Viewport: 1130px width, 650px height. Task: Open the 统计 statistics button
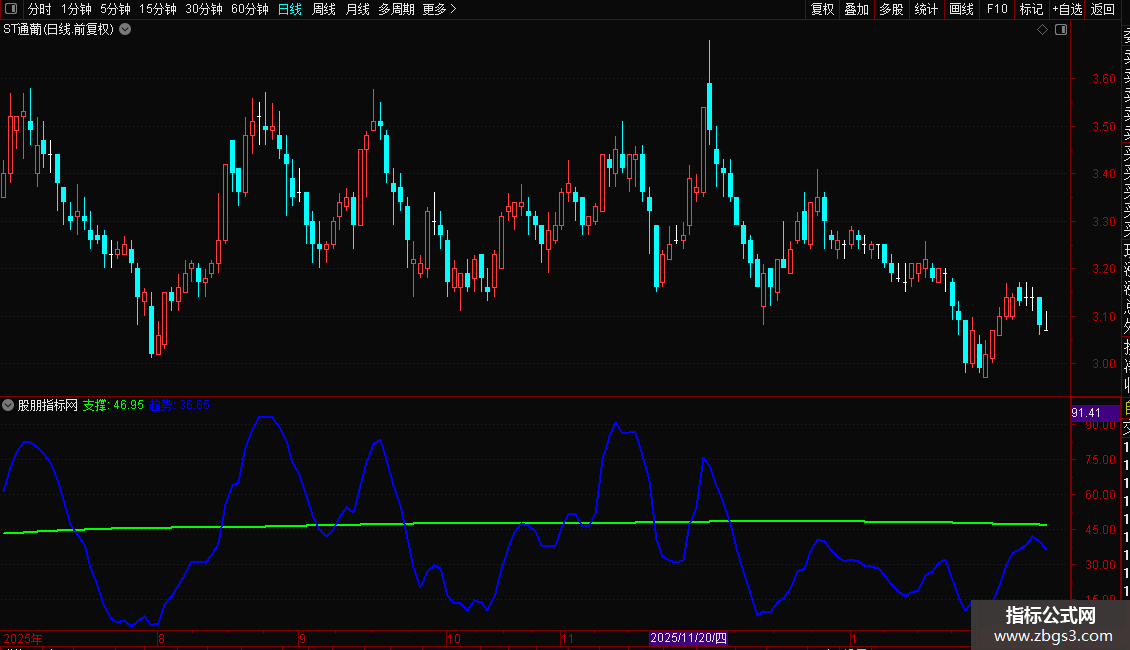[x=926, y=9]
